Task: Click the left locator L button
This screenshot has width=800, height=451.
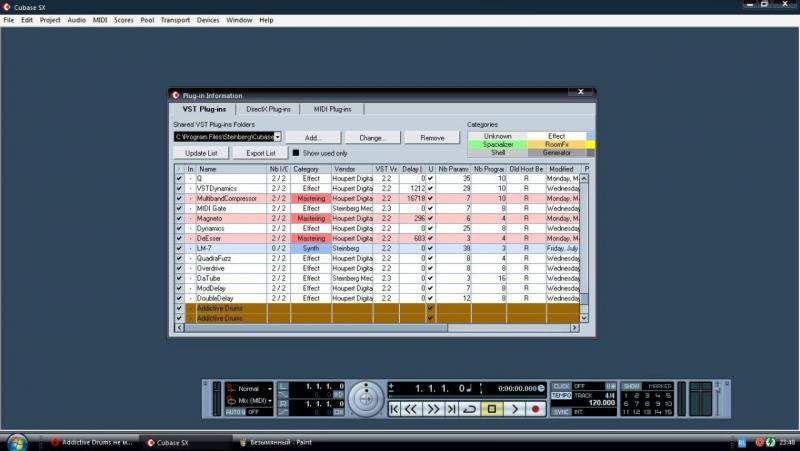Action: click(283, 386)
